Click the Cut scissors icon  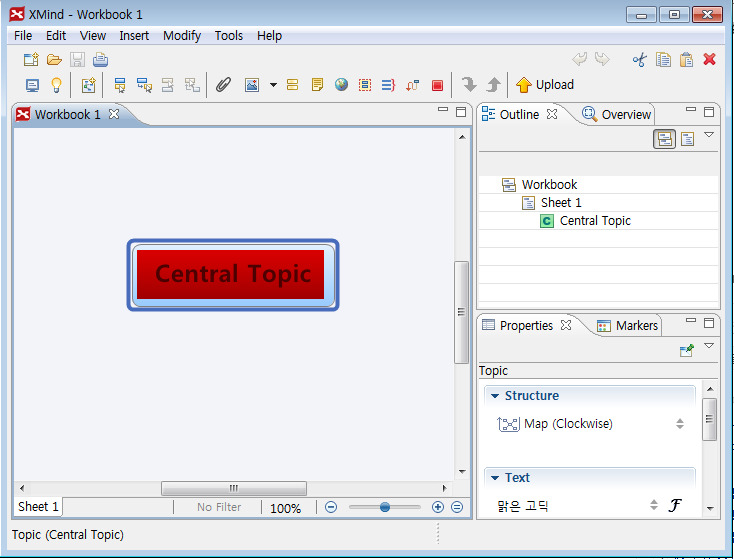coord(639,60)
